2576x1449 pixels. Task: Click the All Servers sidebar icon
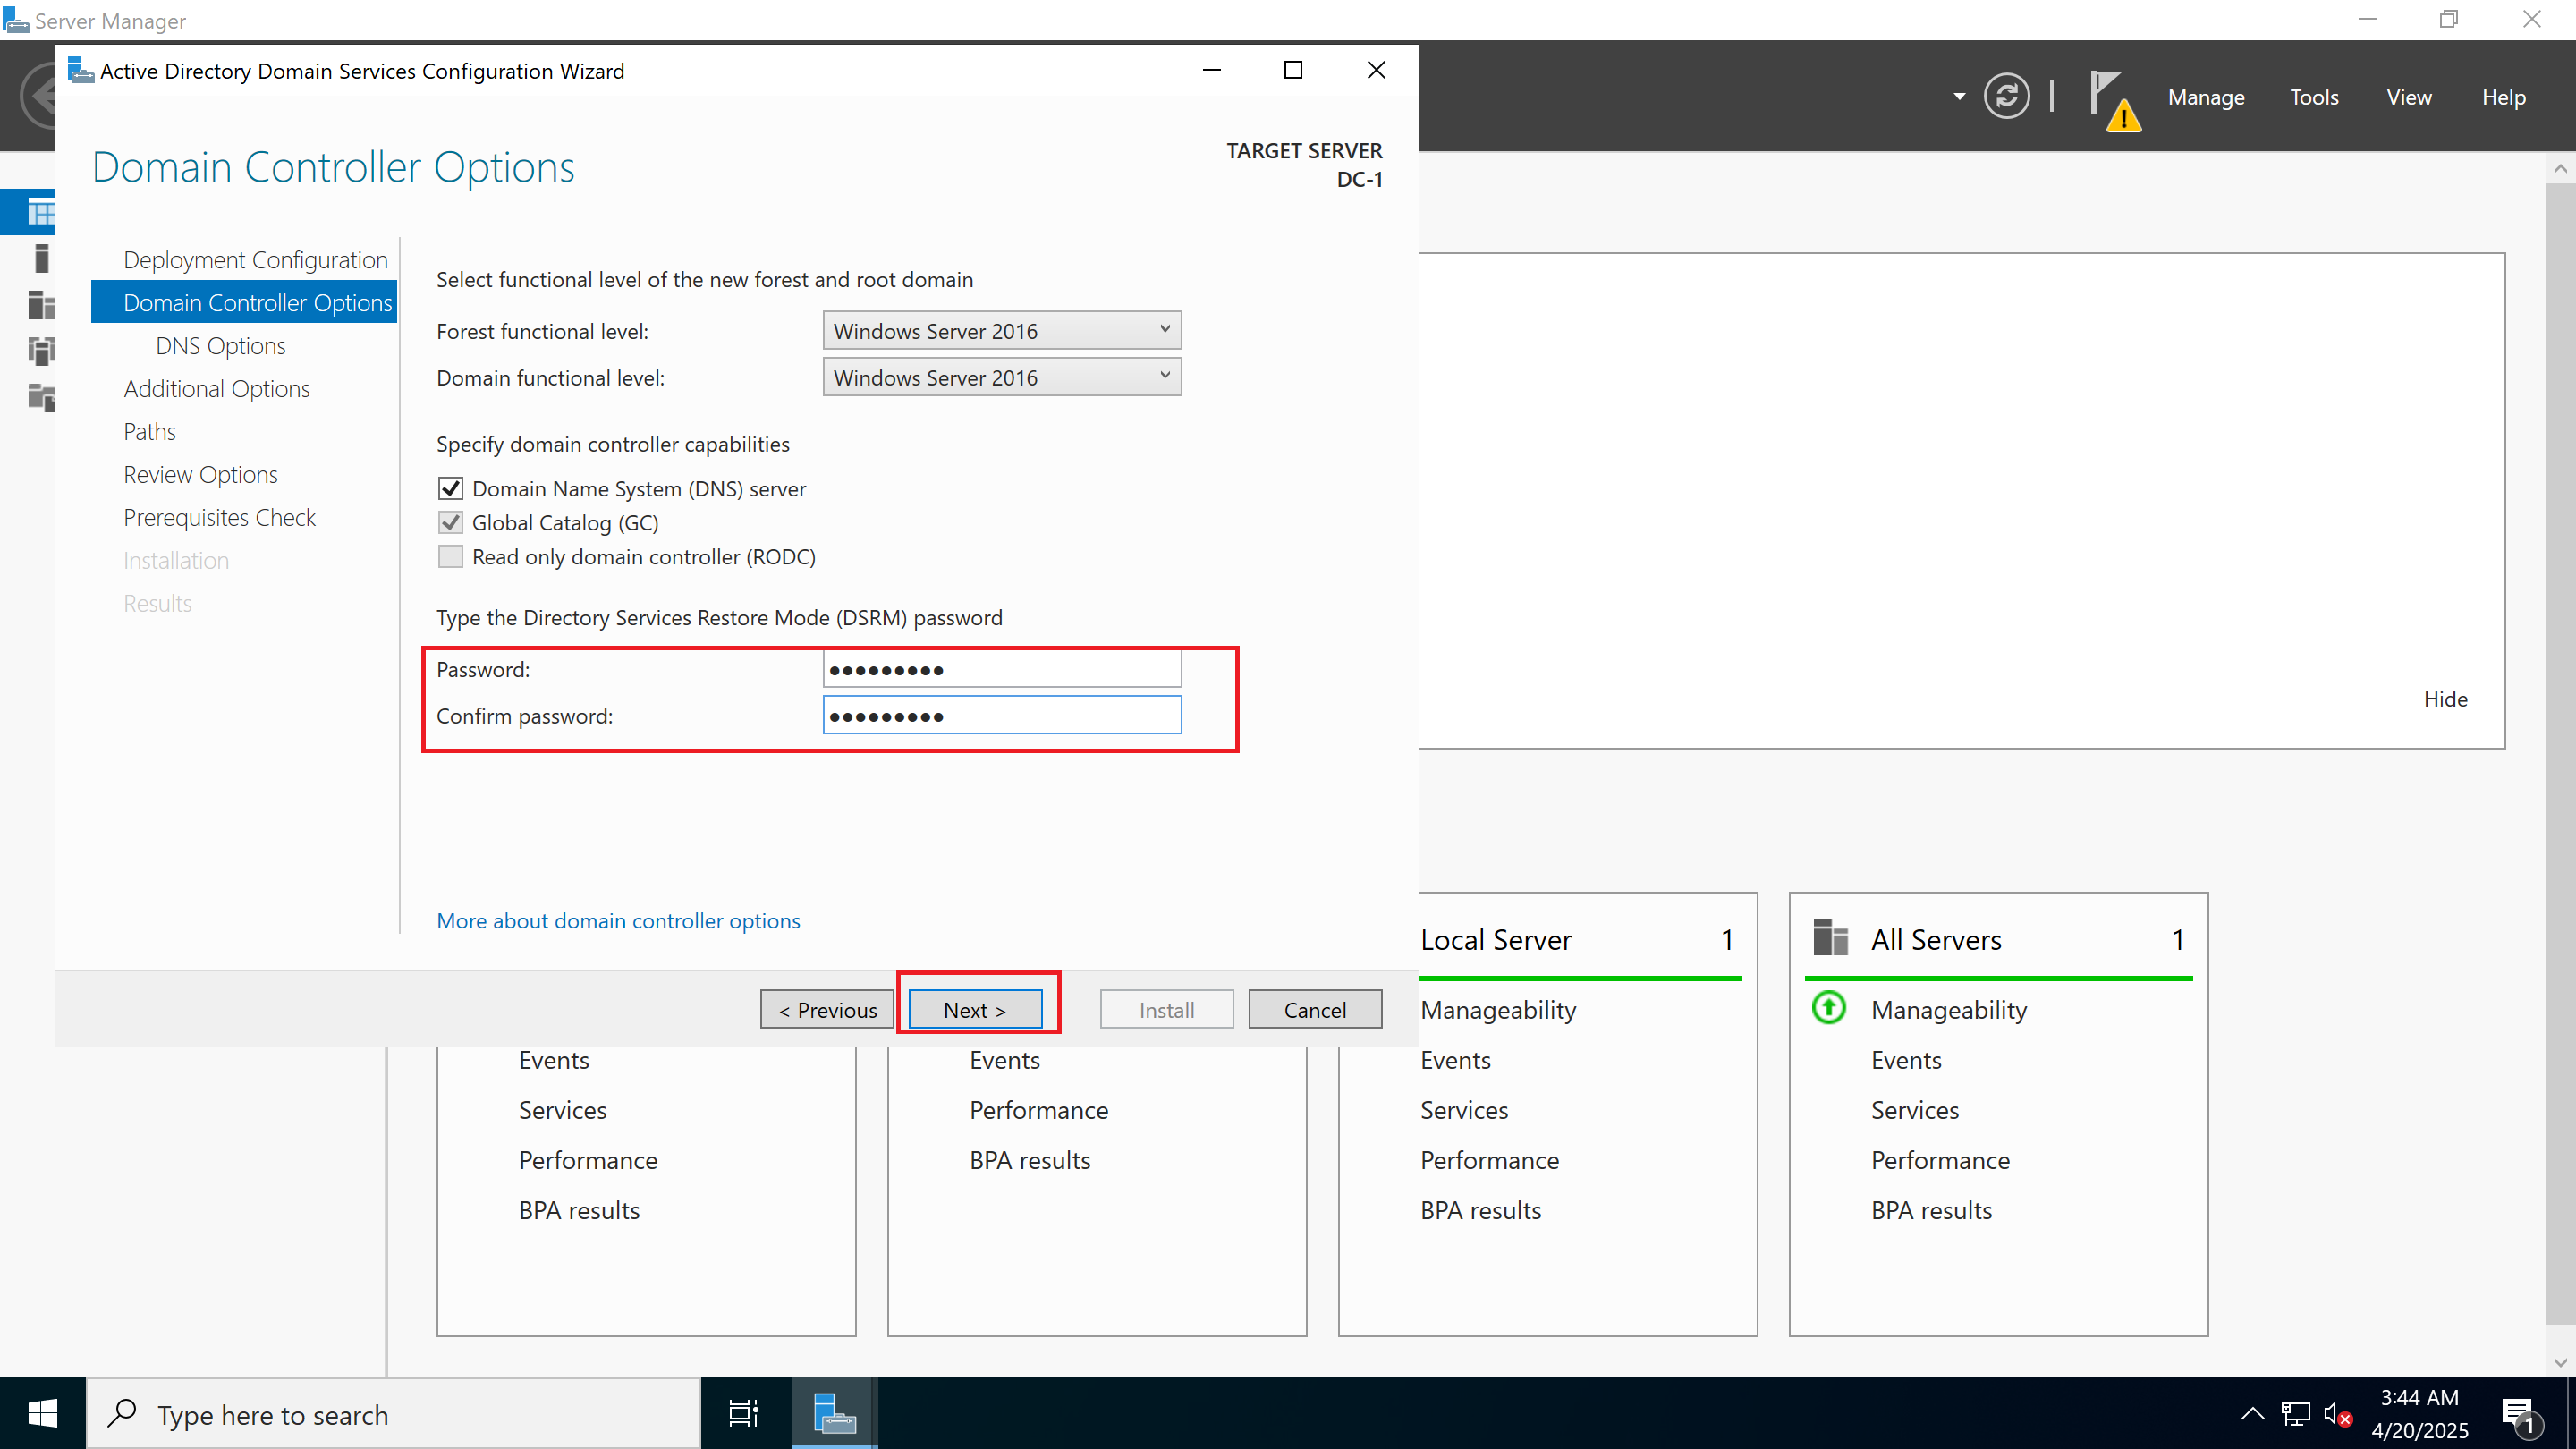pyautogui.click(x=41, y=304)
